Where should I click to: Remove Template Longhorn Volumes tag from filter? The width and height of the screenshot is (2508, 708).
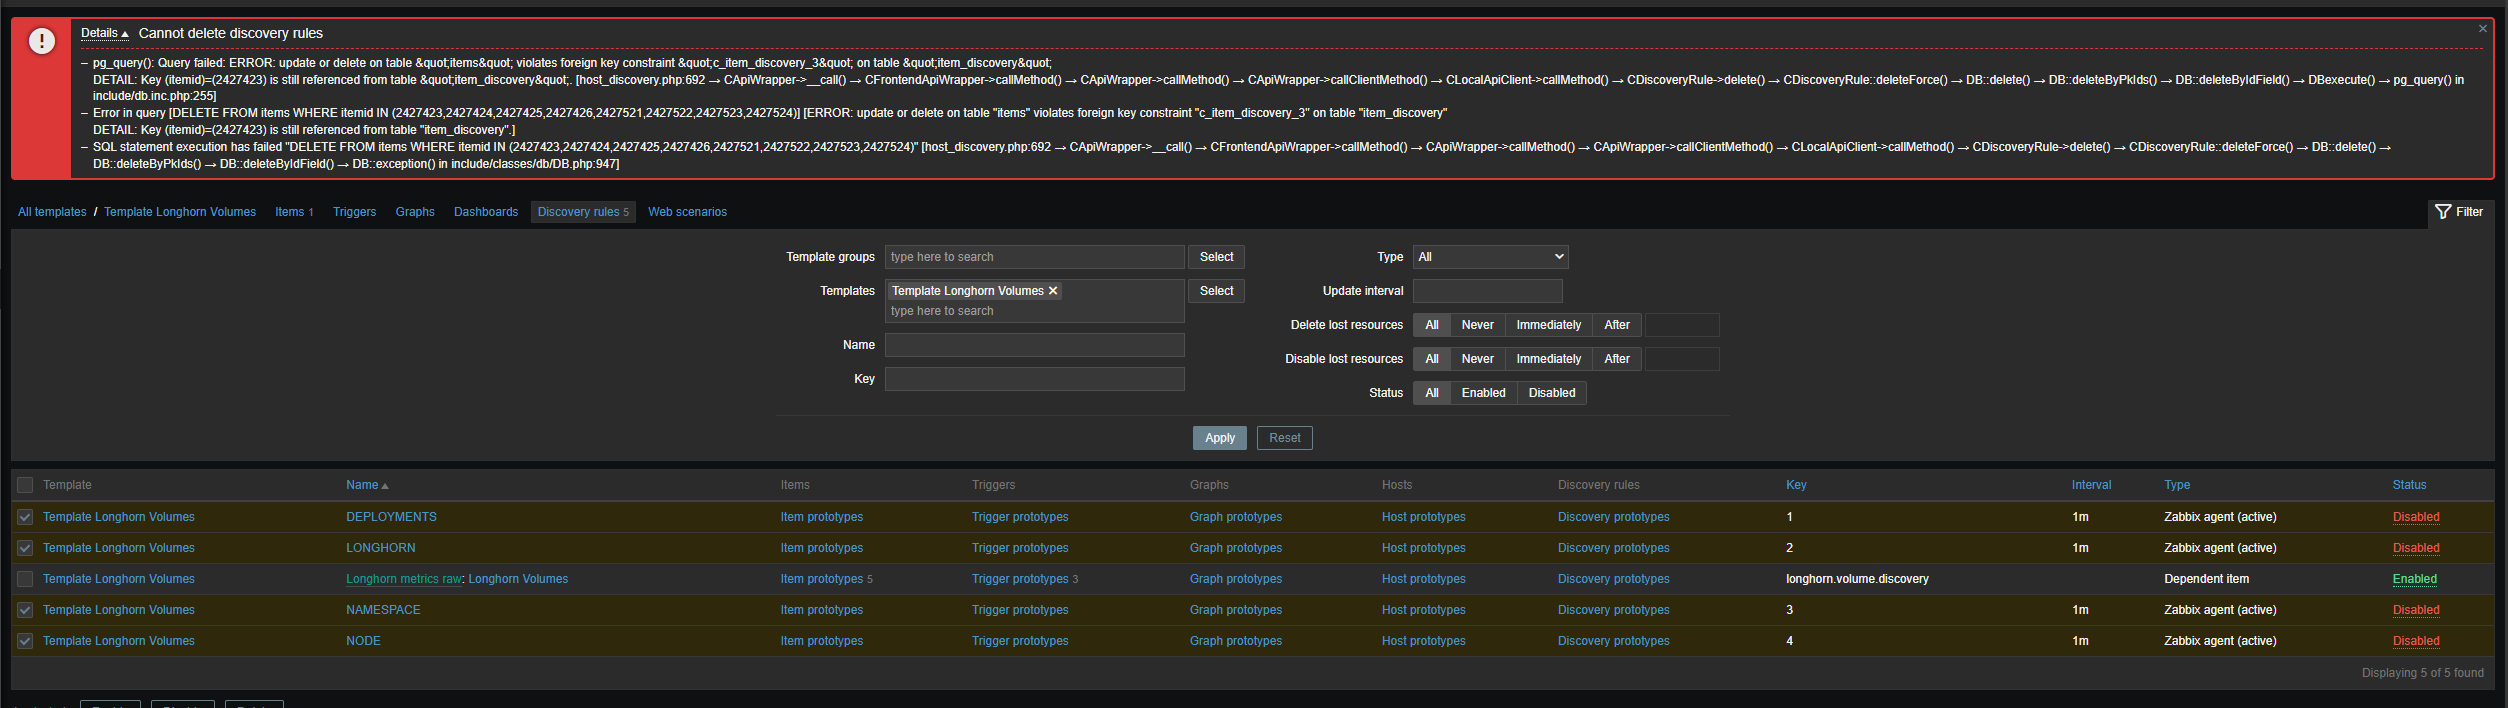point(1053,291)
